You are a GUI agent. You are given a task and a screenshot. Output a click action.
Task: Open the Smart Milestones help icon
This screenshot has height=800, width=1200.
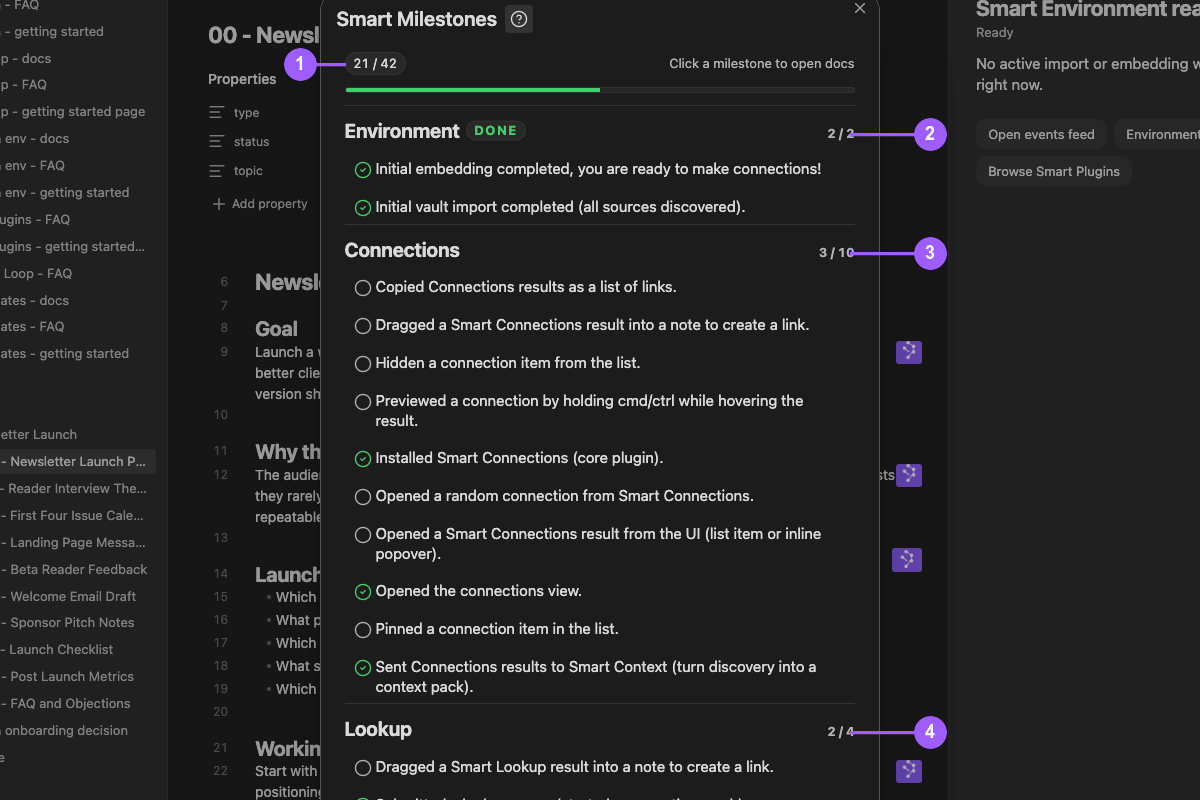pyautogui.click(x=519, y=19)
